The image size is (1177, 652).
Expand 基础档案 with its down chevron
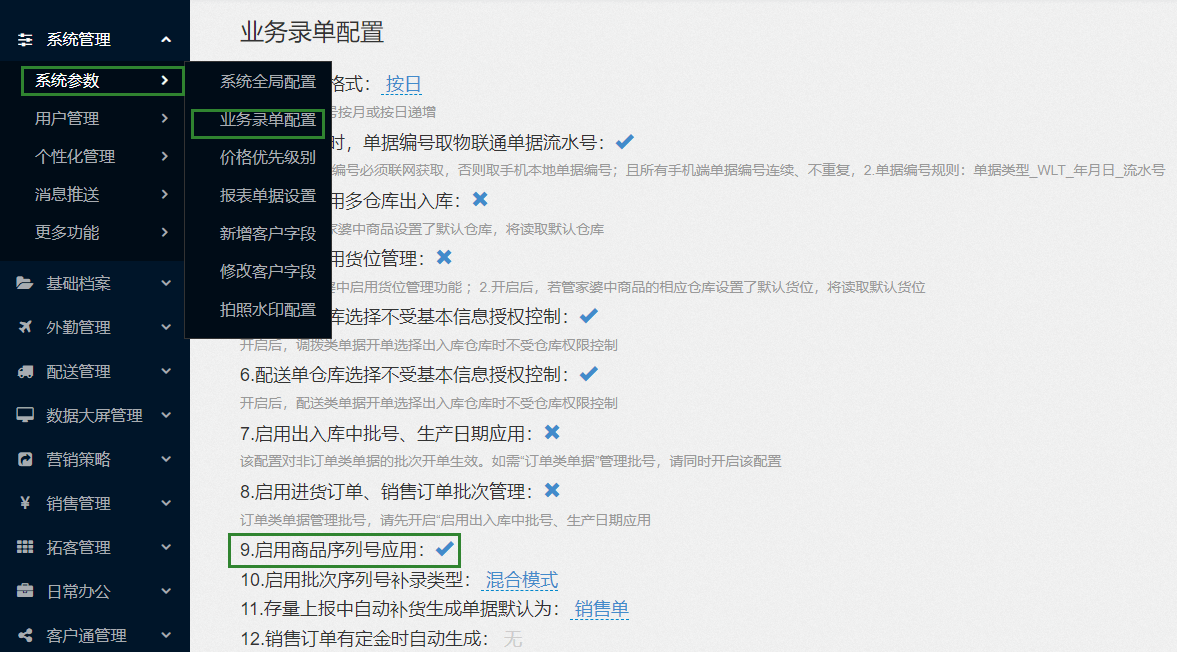166,284
